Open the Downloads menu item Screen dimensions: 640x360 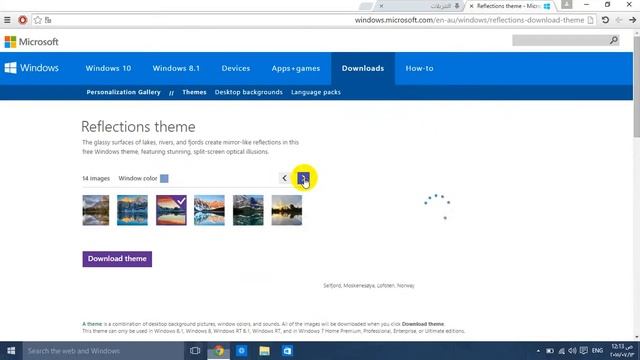tap(363, 68)
